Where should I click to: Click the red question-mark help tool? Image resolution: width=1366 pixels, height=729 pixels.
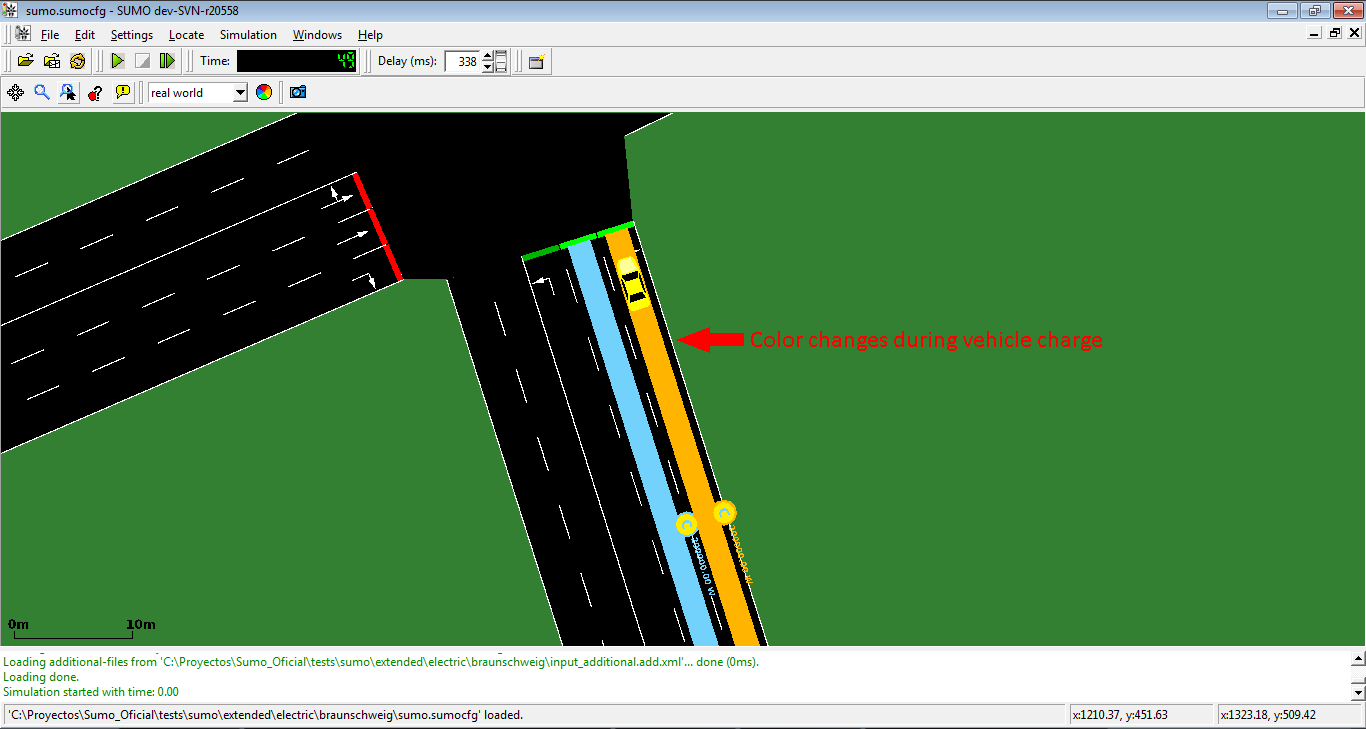click(x=95, y=93)
